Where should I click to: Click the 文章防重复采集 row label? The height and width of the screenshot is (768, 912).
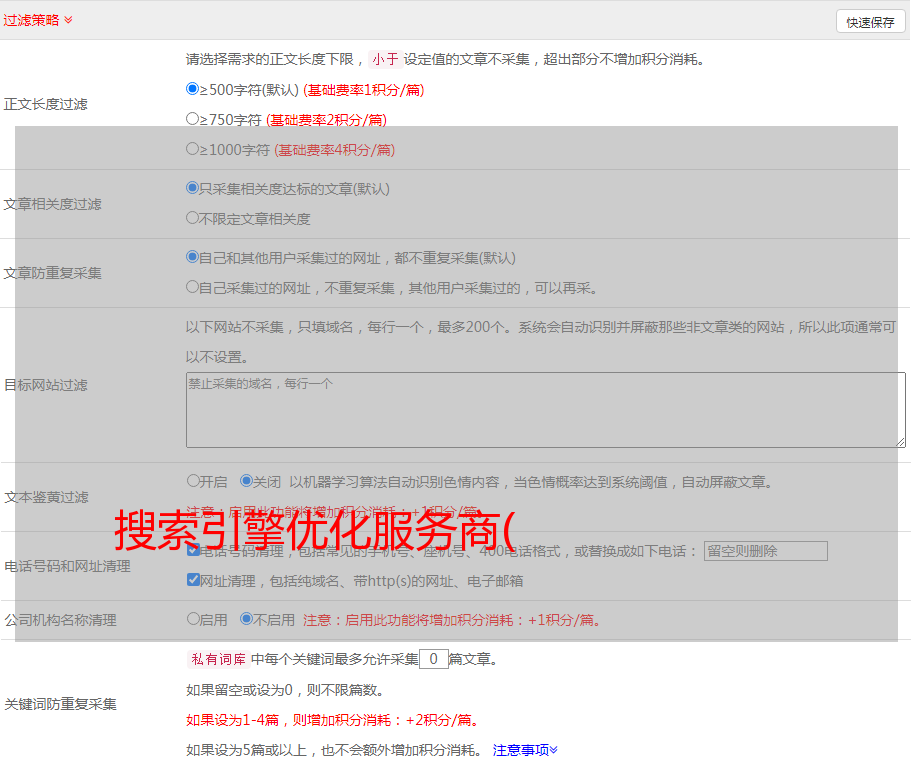(53, 273)
